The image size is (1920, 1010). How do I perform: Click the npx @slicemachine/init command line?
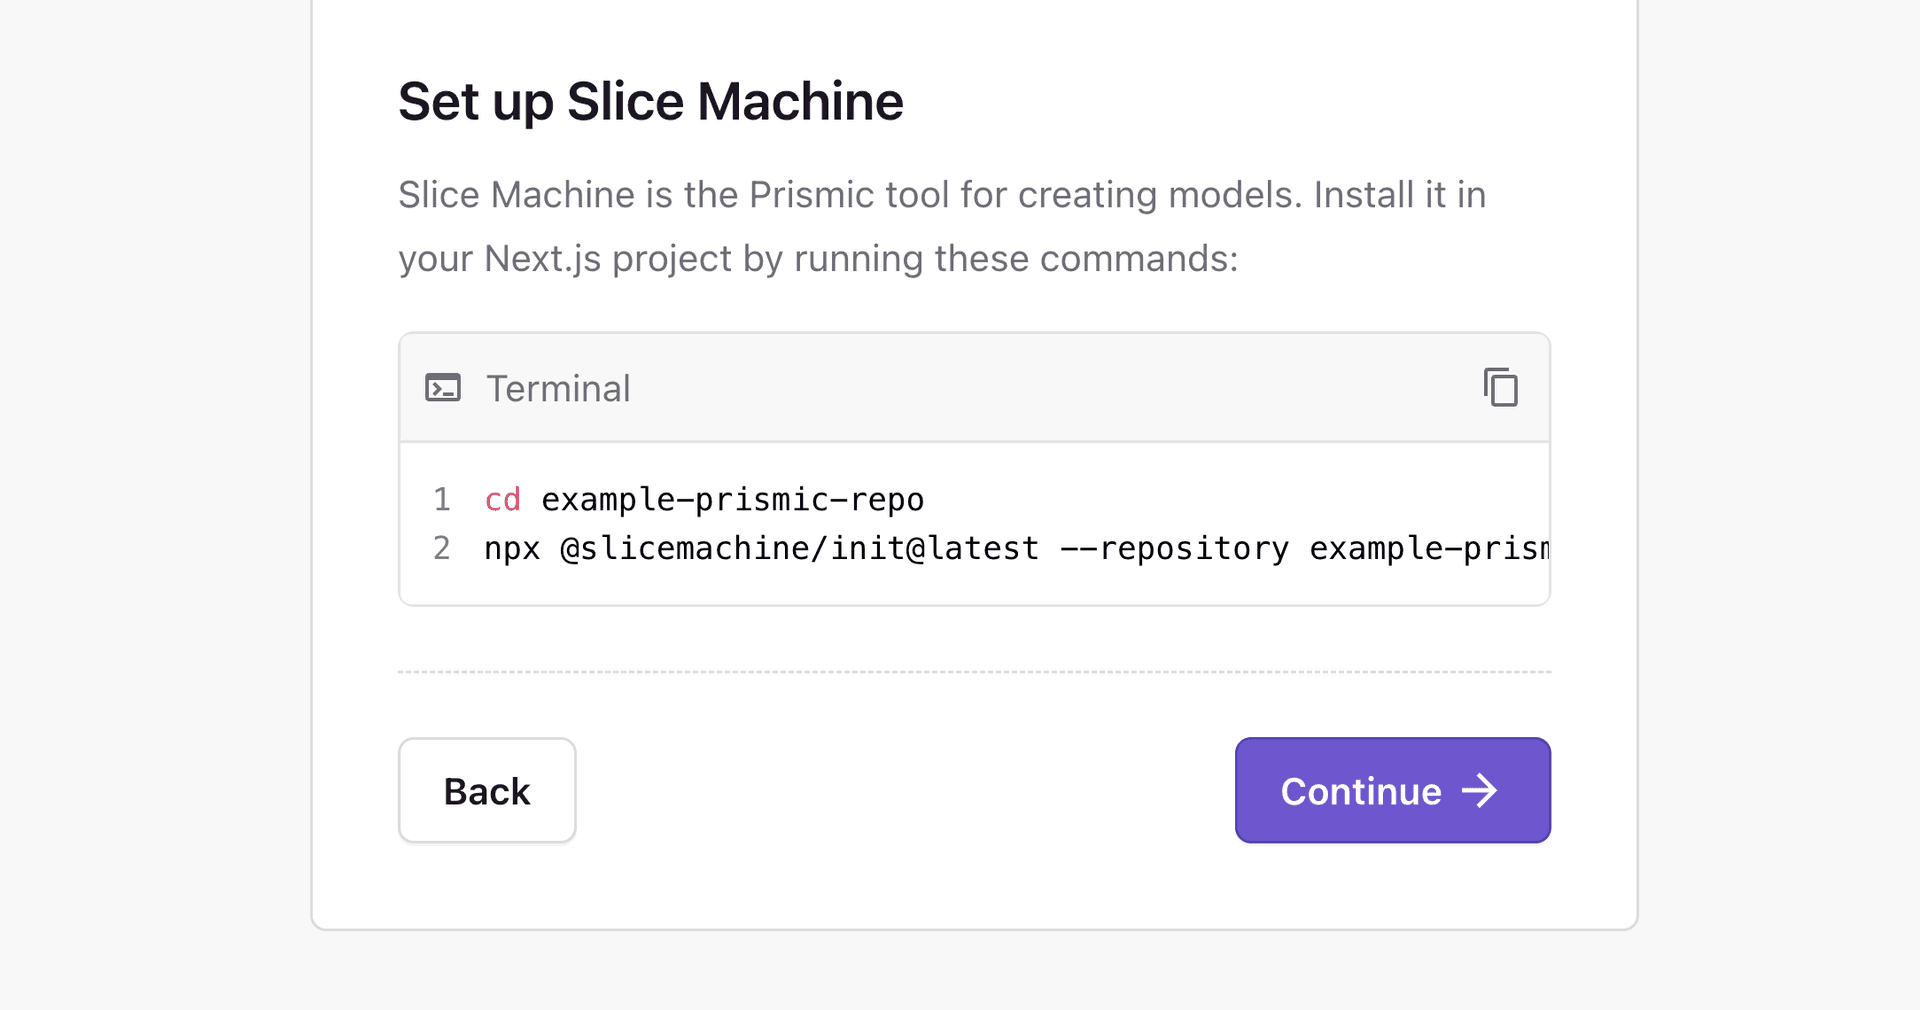tap(900, 548)
